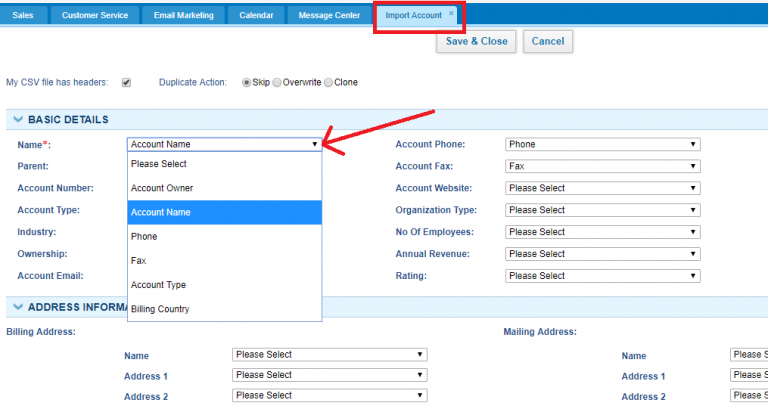Close the Import Account tab
This screenshot has height=406, width=768.
click(x=451, y=13)
